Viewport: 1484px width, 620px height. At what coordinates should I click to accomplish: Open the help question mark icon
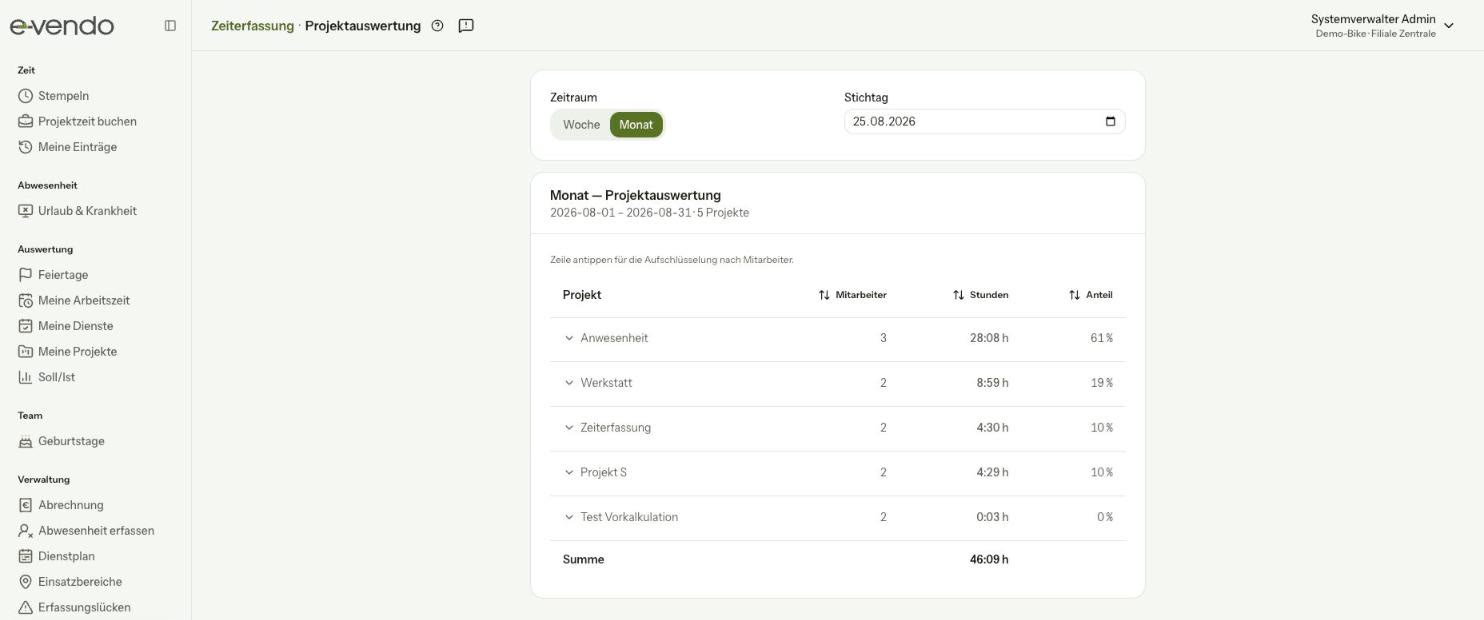pos(437,26)
